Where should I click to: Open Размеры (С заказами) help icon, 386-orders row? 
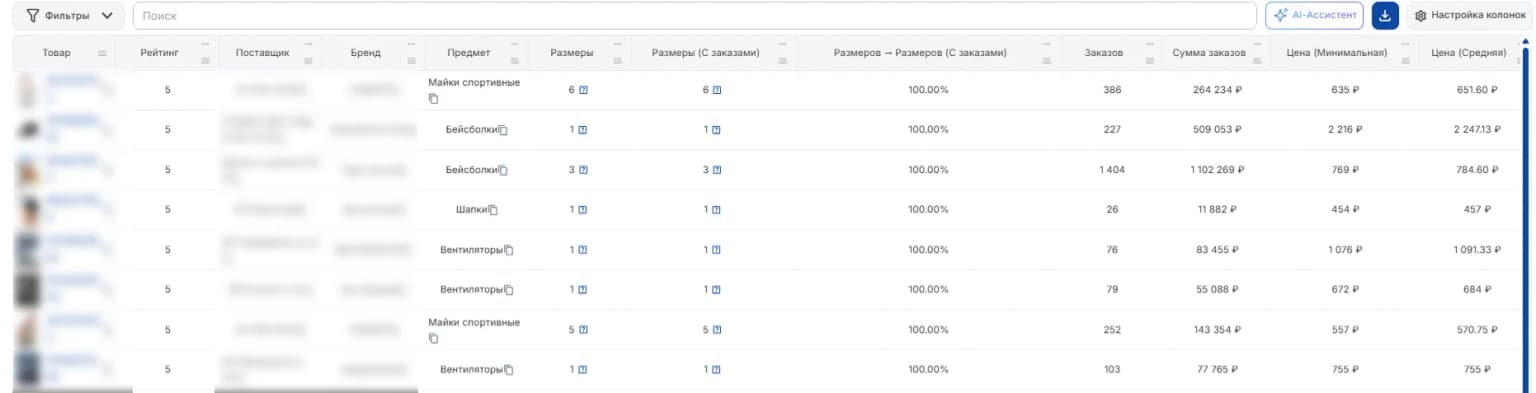pyautogui.click(x=717, y=90)
